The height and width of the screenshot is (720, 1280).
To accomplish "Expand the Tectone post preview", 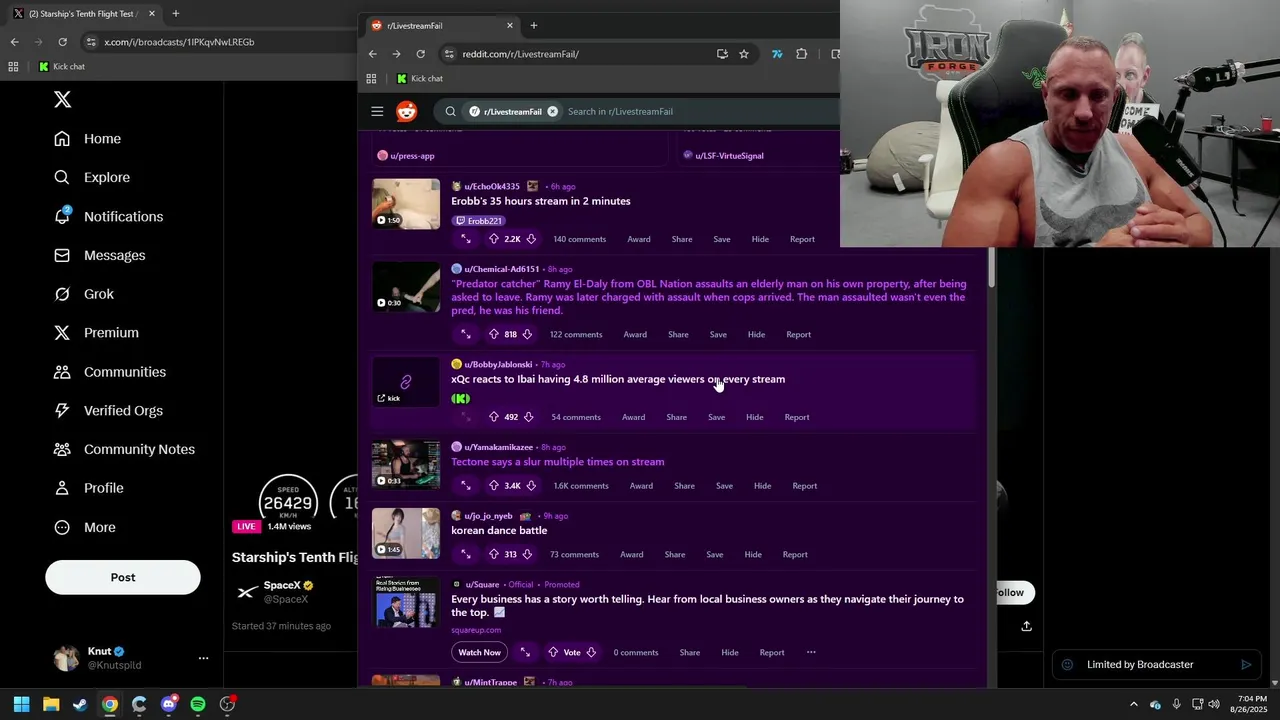I will click(466, 486).
